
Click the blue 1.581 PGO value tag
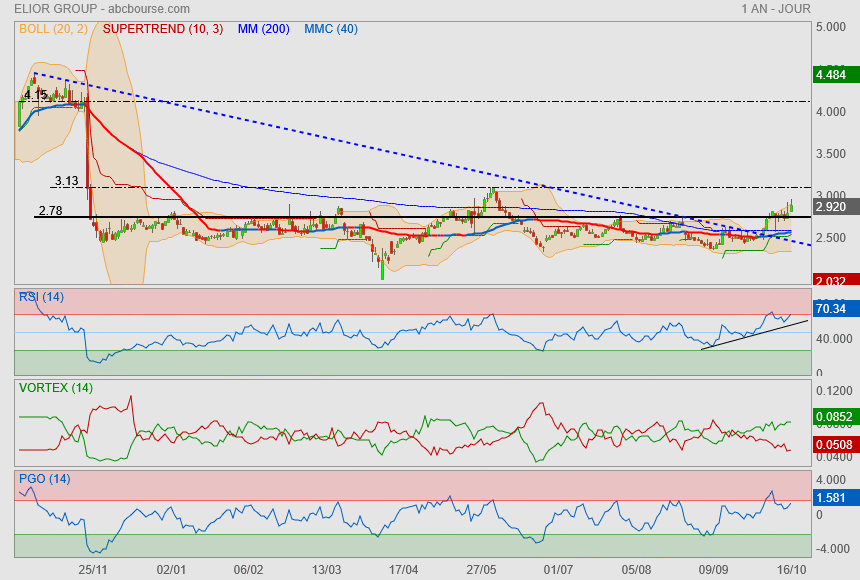831,497
